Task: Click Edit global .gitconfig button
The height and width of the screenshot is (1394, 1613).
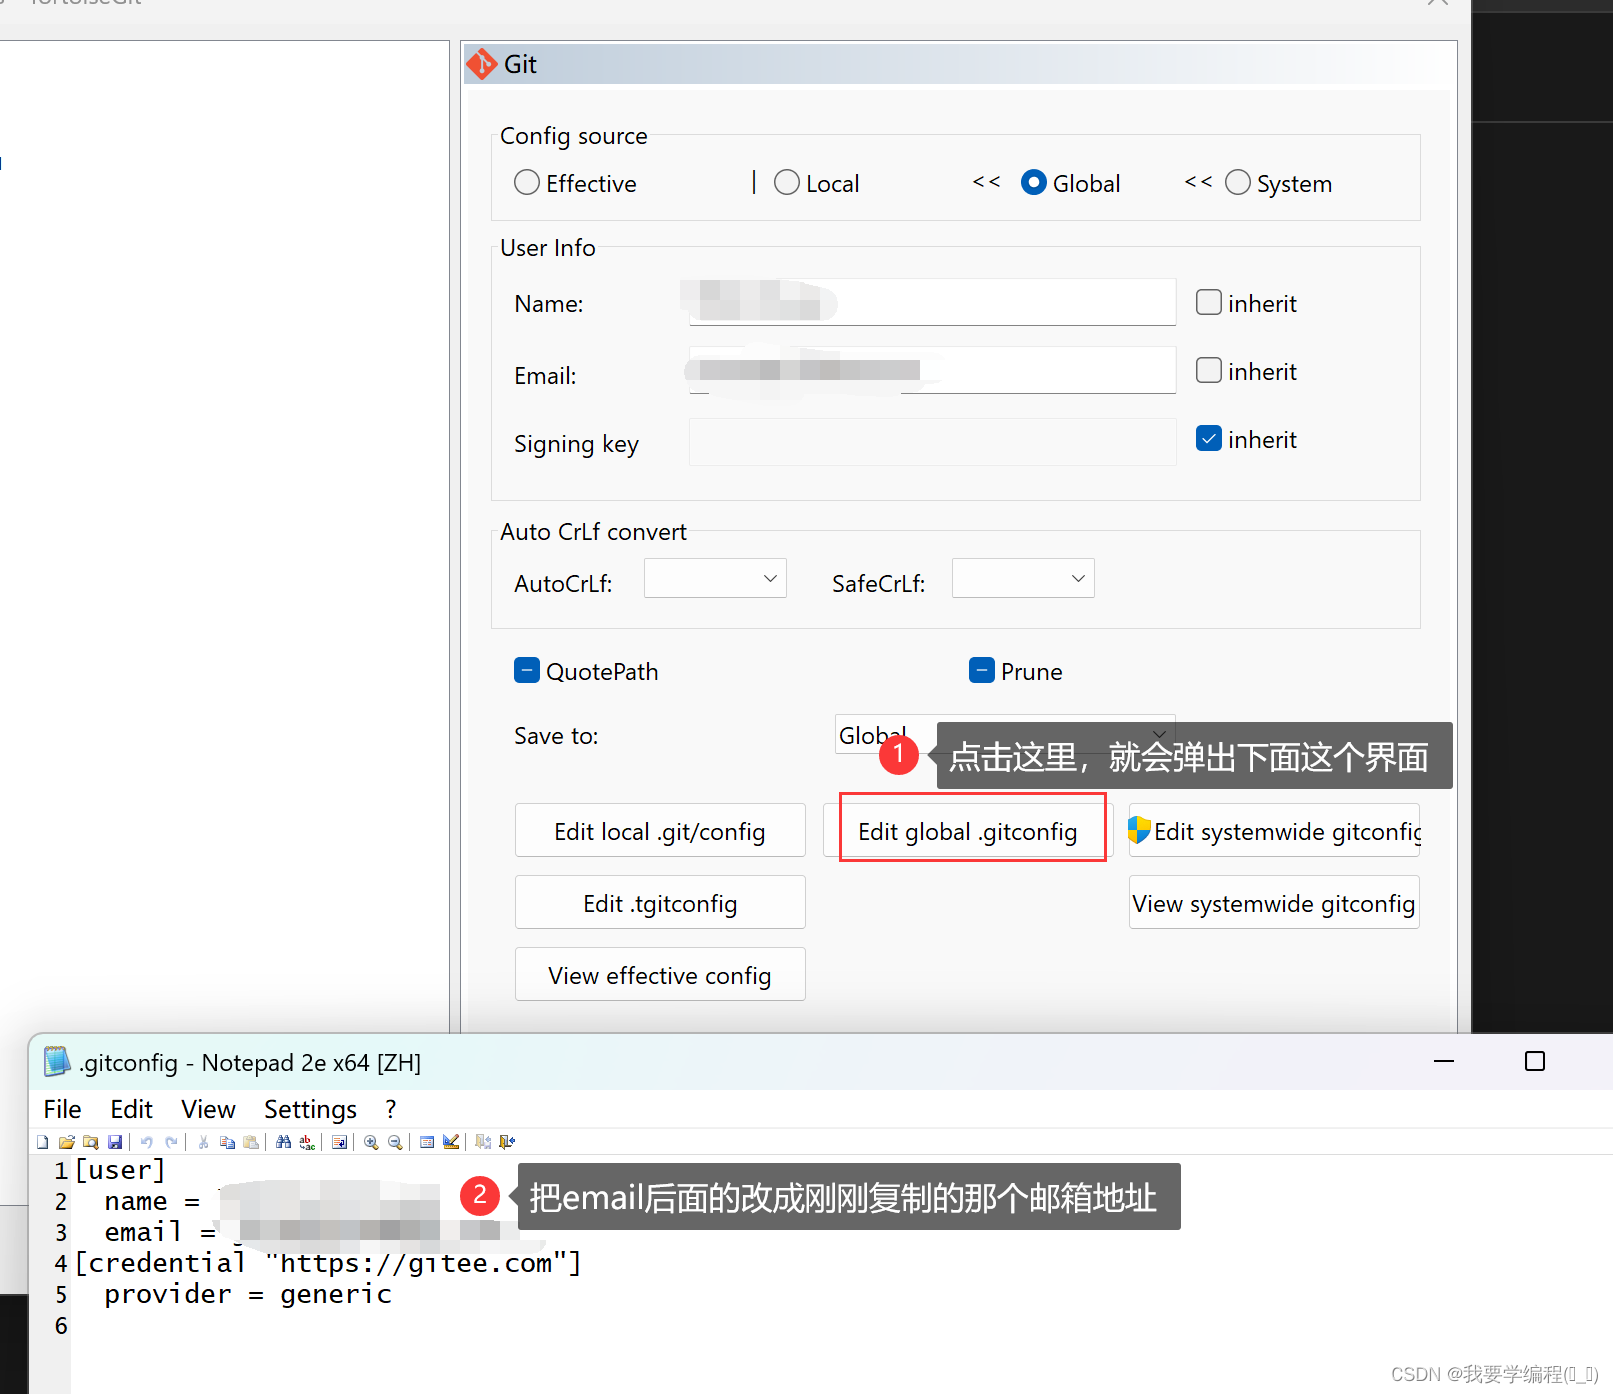Action: 967,831
